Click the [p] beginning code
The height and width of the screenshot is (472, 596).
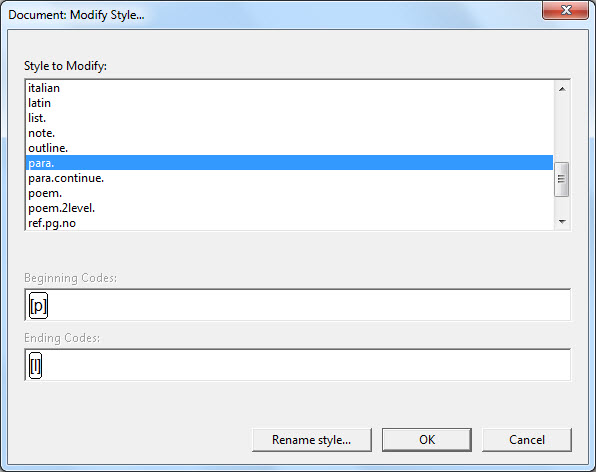38,305
